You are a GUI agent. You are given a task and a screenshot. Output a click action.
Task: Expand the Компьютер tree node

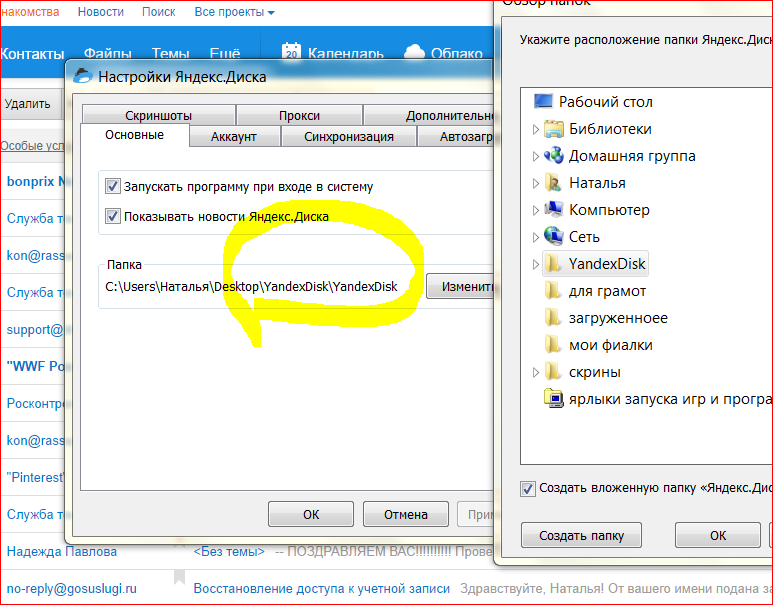click(x=536, y=210)
